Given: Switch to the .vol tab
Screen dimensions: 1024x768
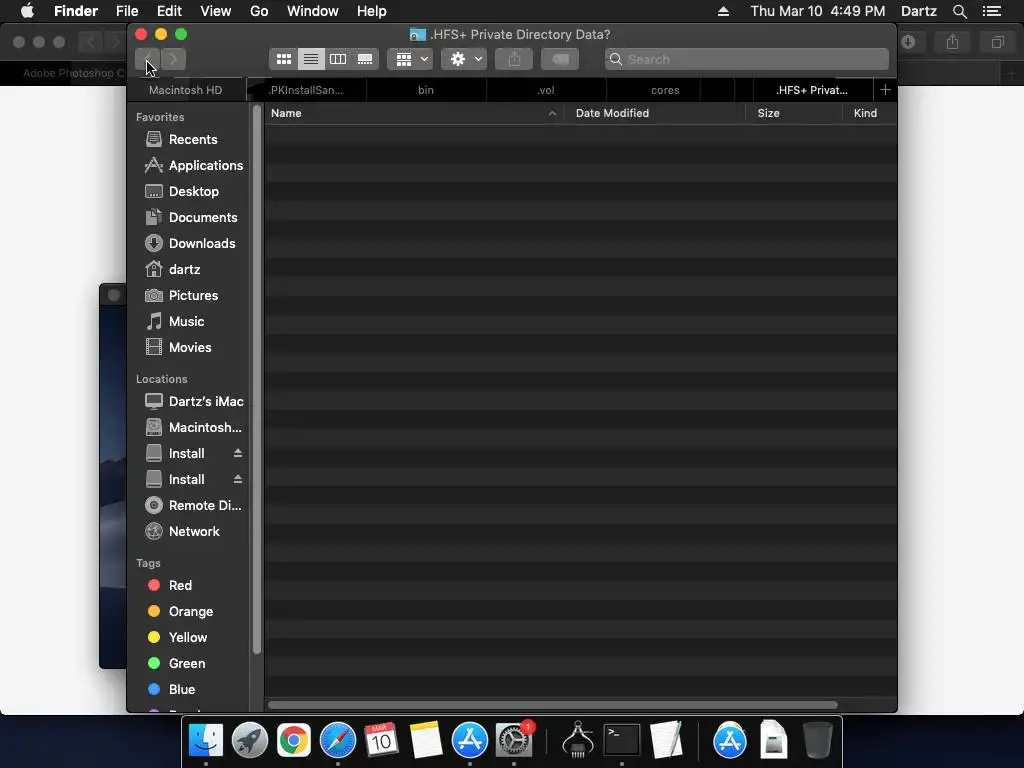Looking at the screenshot, I should click(x=546, y=90).
